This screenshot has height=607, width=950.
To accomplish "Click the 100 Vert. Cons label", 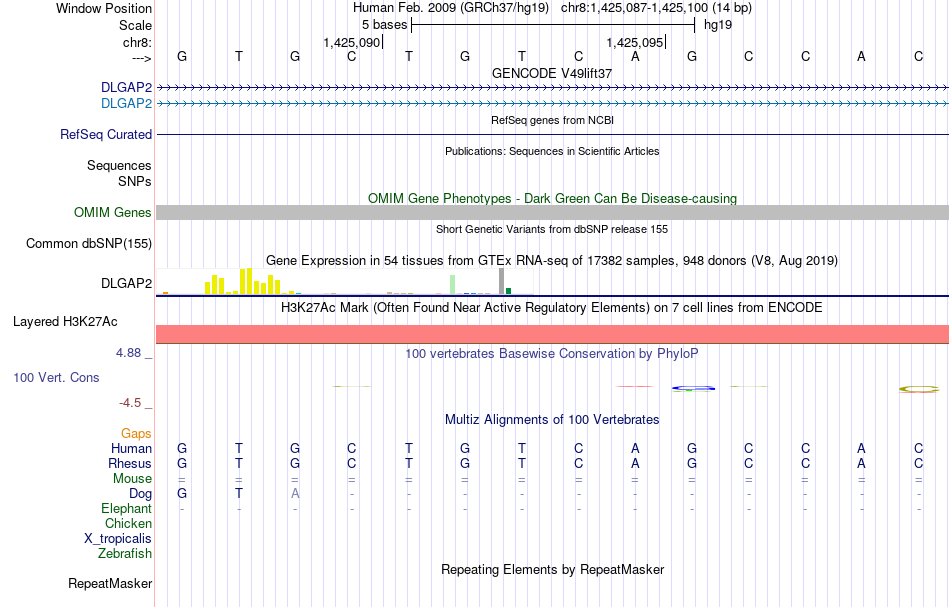I will pyautogui.click(x=56, y=377).
